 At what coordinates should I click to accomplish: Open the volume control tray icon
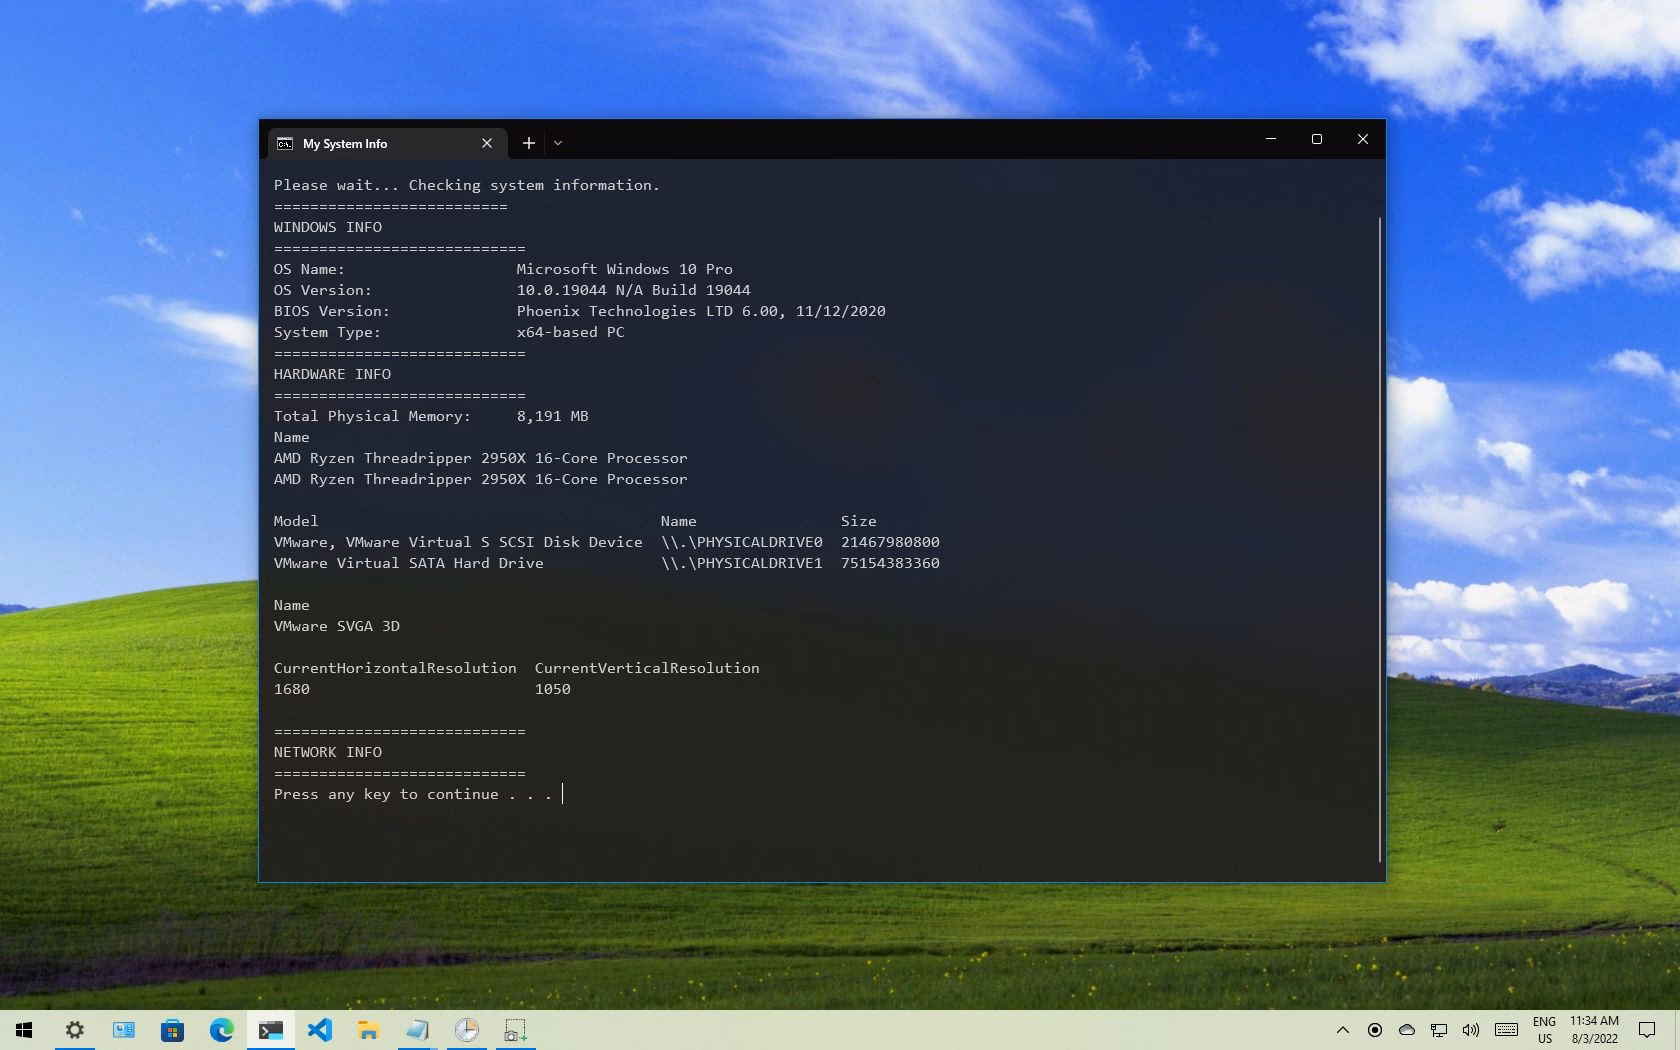(1471, 1030)
